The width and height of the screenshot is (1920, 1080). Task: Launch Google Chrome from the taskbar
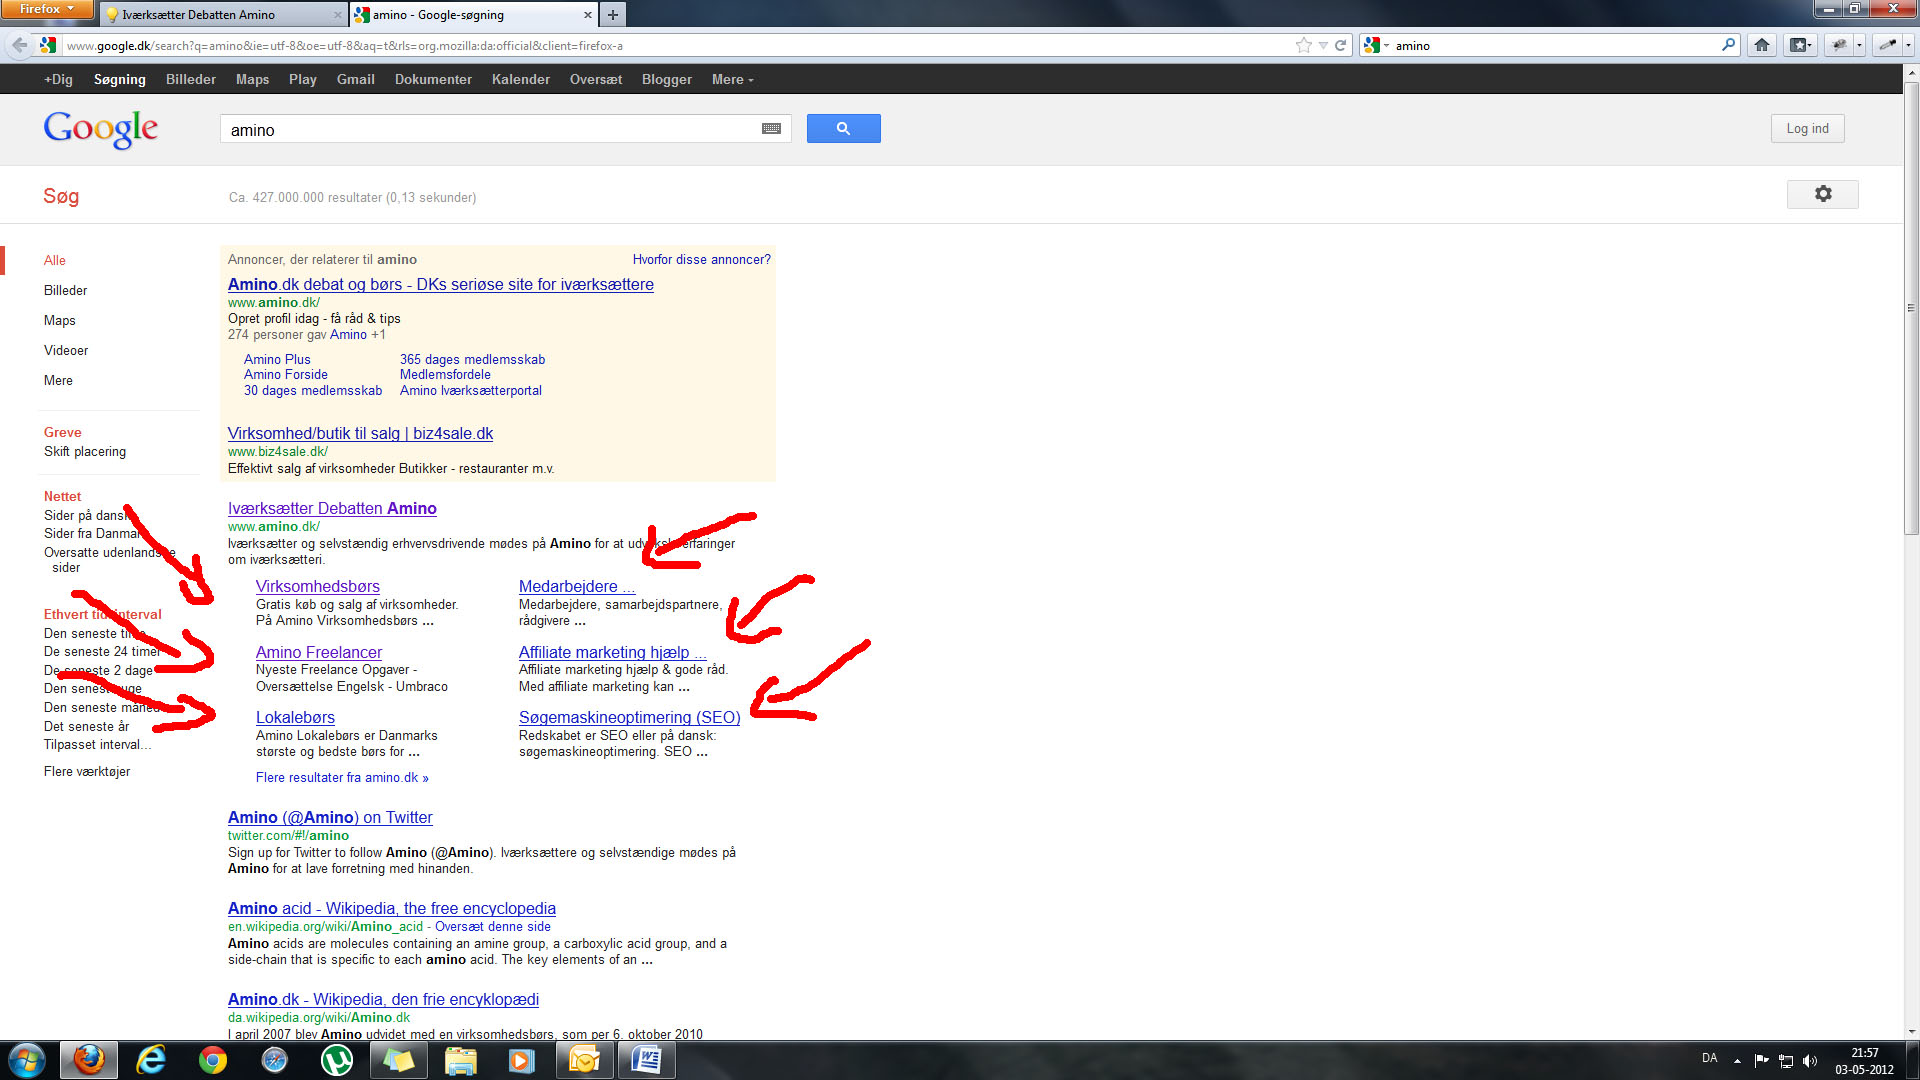[213, 1060]
